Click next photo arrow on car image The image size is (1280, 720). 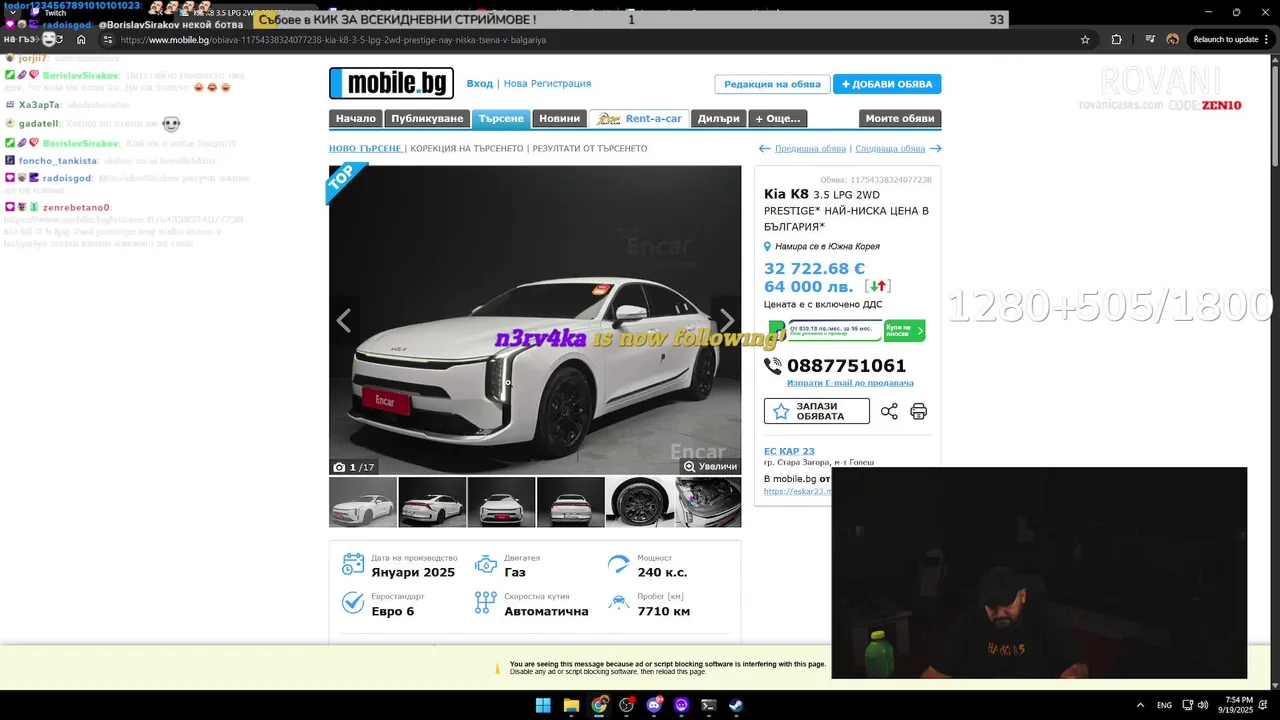point(727,320)
